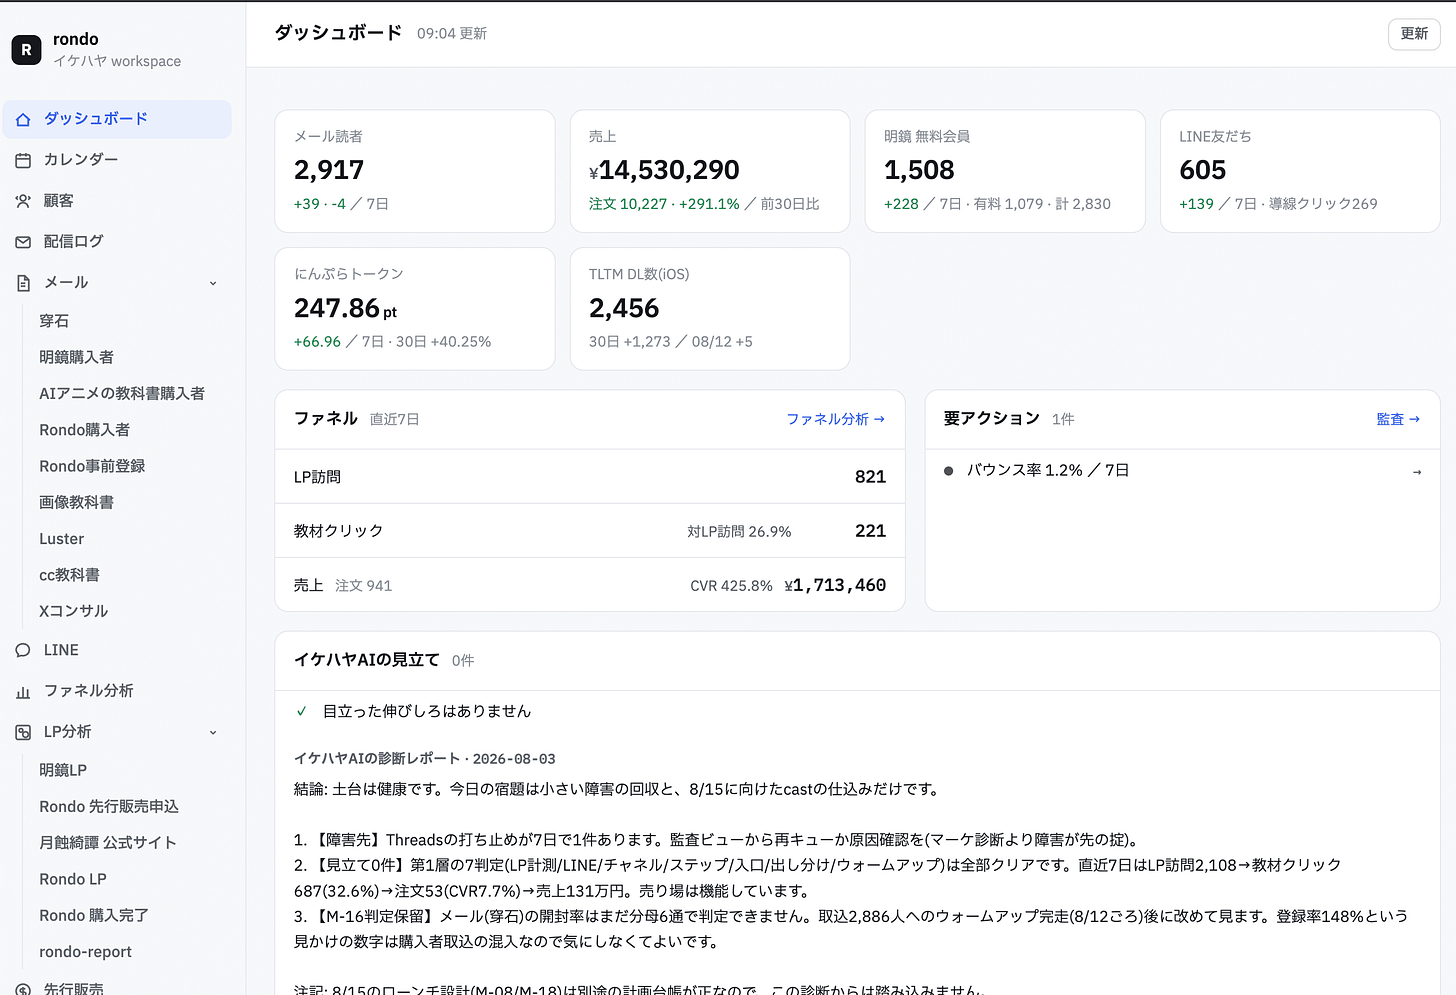Open Rondo LP item

[x=73, y=879]
